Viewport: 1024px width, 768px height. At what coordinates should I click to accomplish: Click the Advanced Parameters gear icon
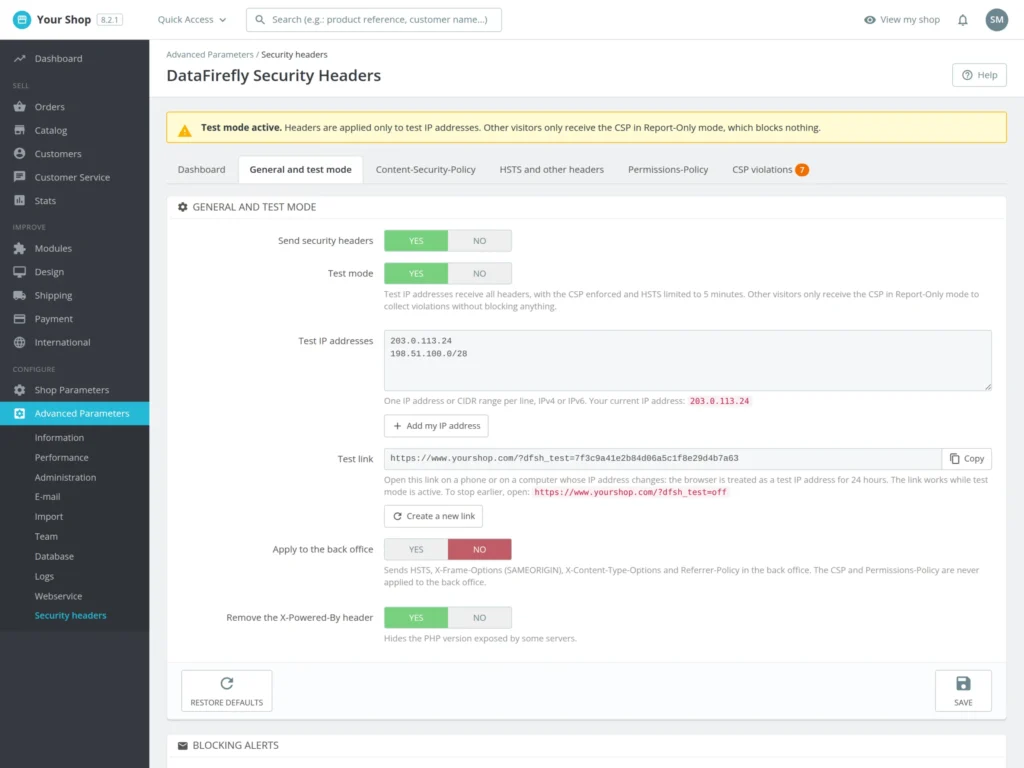coord(20,413)
